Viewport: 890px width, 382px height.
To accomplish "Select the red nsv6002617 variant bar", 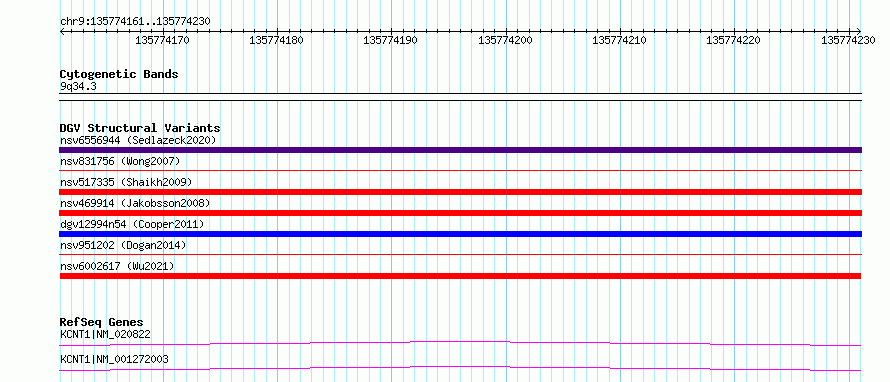I will point(460,276).
